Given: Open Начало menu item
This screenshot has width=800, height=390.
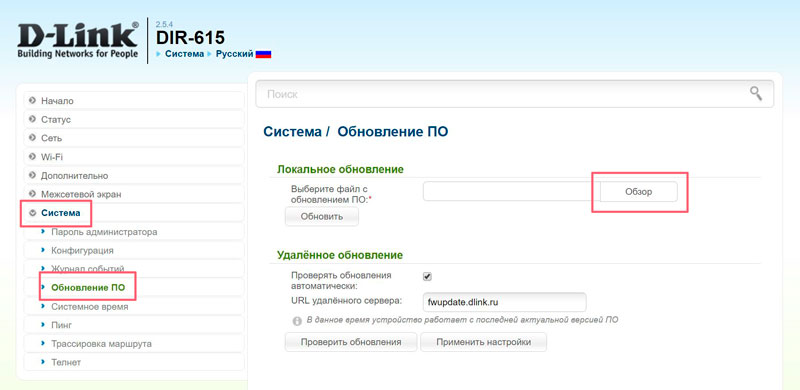Looking at the screenshot, I should click(x=134, y=101).
